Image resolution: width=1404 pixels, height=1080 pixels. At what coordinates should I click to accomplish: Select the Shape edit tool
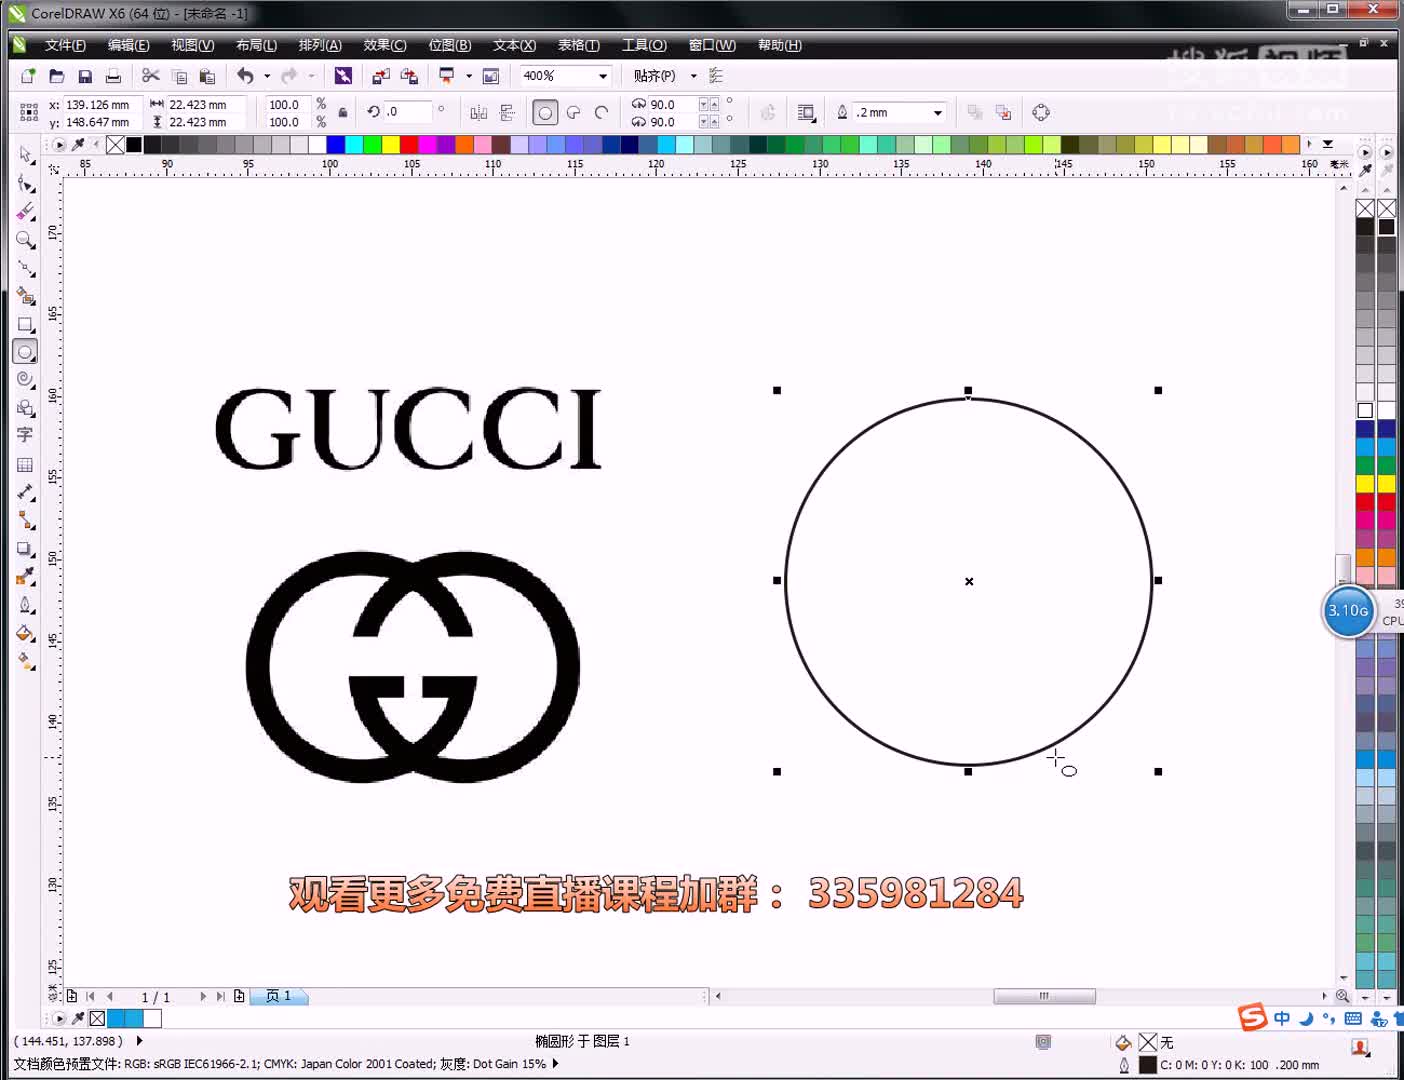(26, 183)
